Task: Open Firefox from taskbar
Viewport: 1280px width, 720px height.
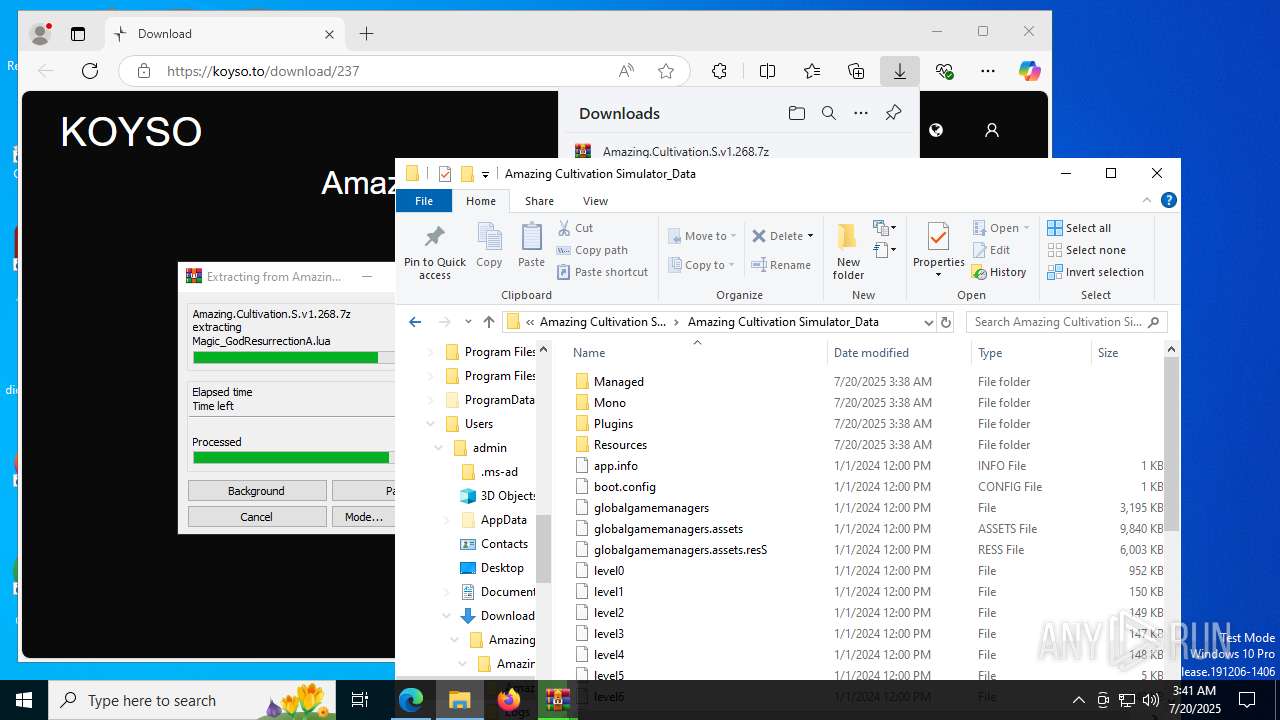Action: (x=508, y=700)
